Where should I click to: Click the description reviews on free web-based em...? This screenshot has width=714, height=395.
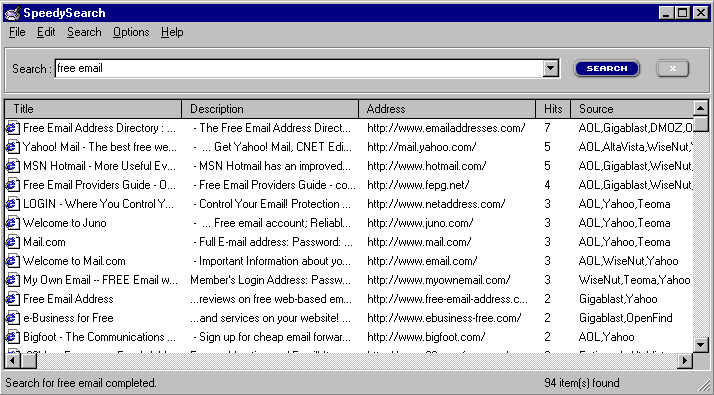pyautogui.click(x=271, y=299)
